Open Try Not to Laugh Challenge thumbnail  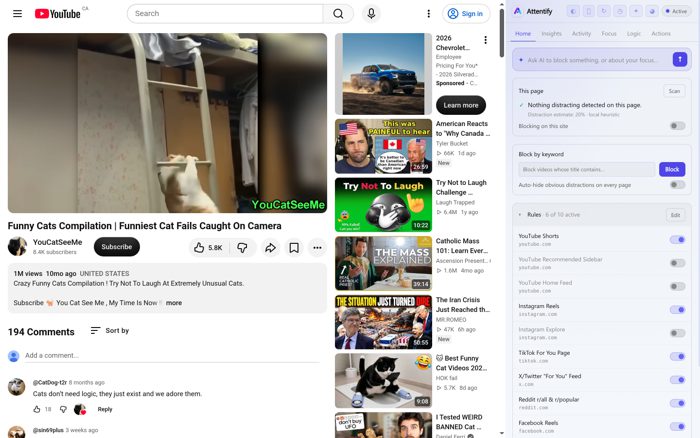[x=383, y=205]
